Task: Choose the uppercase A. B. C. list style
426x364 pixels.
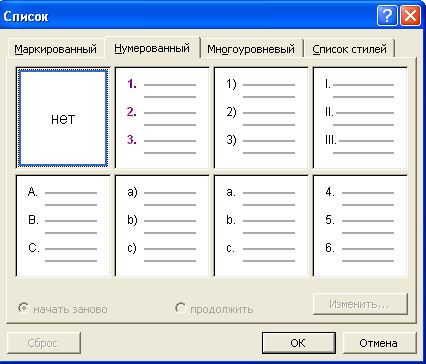Action: [x=63, y=226]
